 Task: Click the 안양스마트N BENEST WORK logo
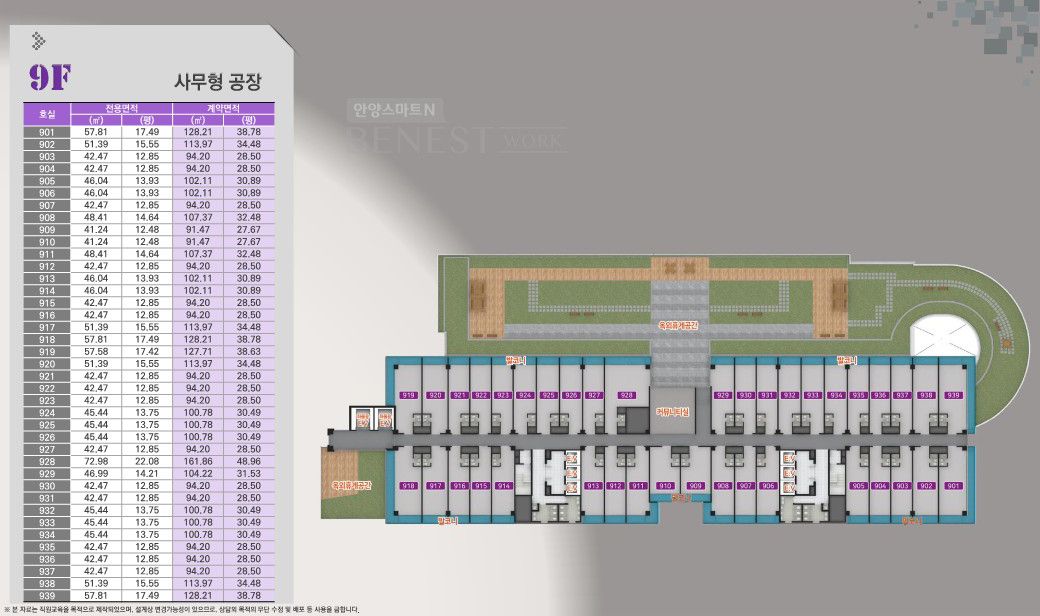click(455, 126)
